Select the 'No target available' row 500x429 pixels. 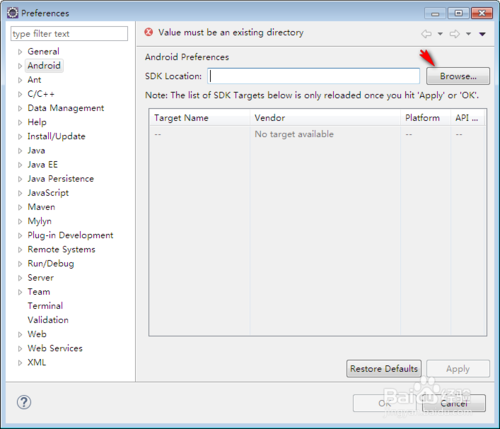coord(317,134)
